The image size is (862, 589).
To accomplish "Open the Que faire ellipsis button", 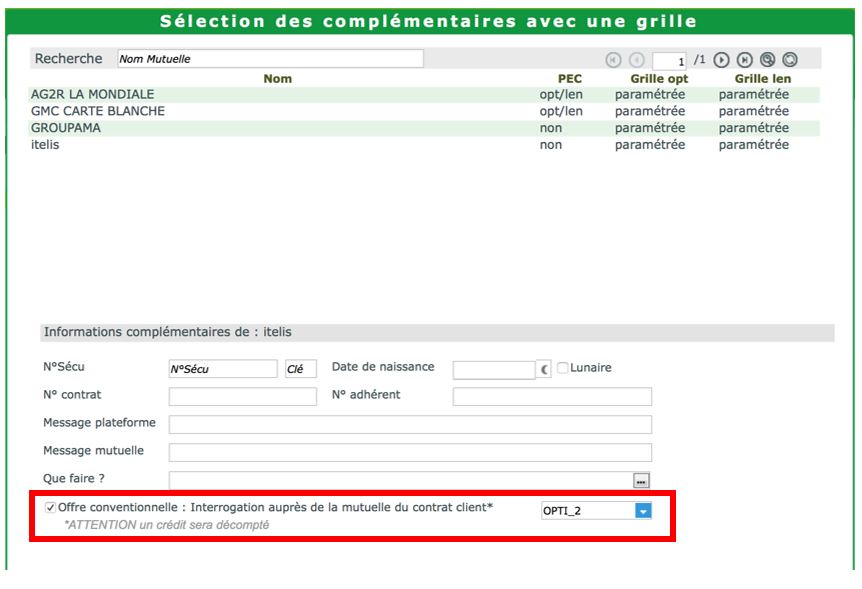I will (641, 480).
